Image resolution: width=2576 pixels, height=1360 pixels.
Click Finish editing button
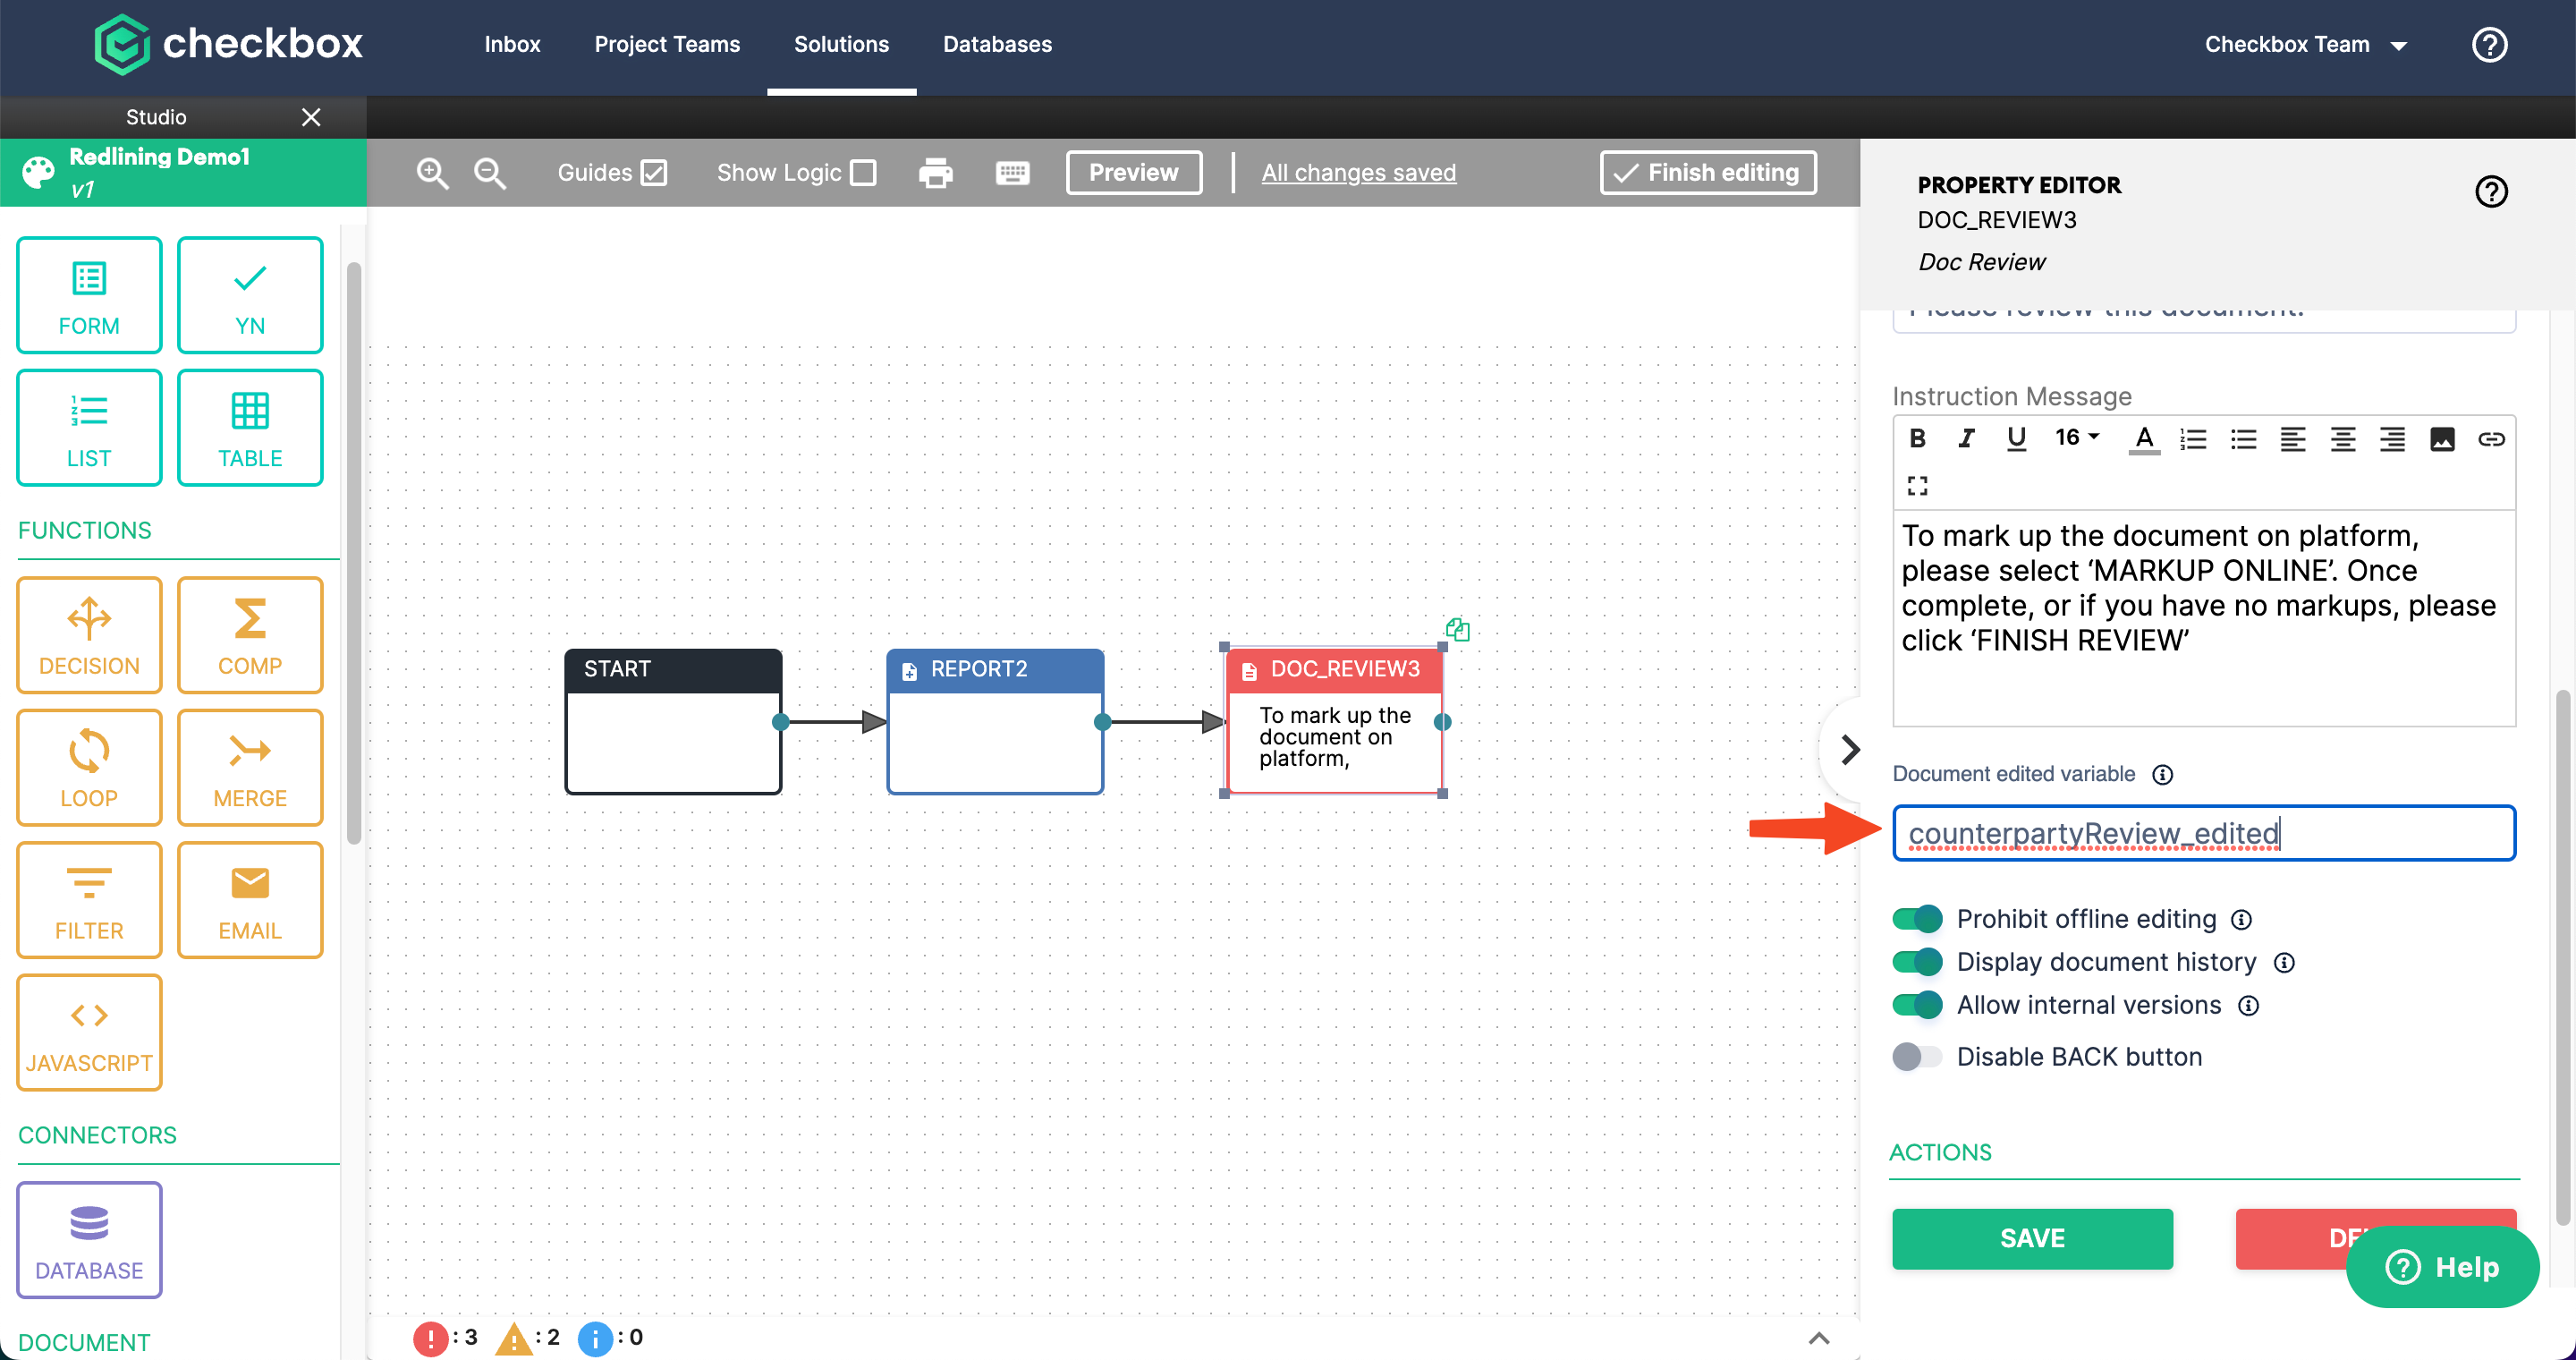1708,172
